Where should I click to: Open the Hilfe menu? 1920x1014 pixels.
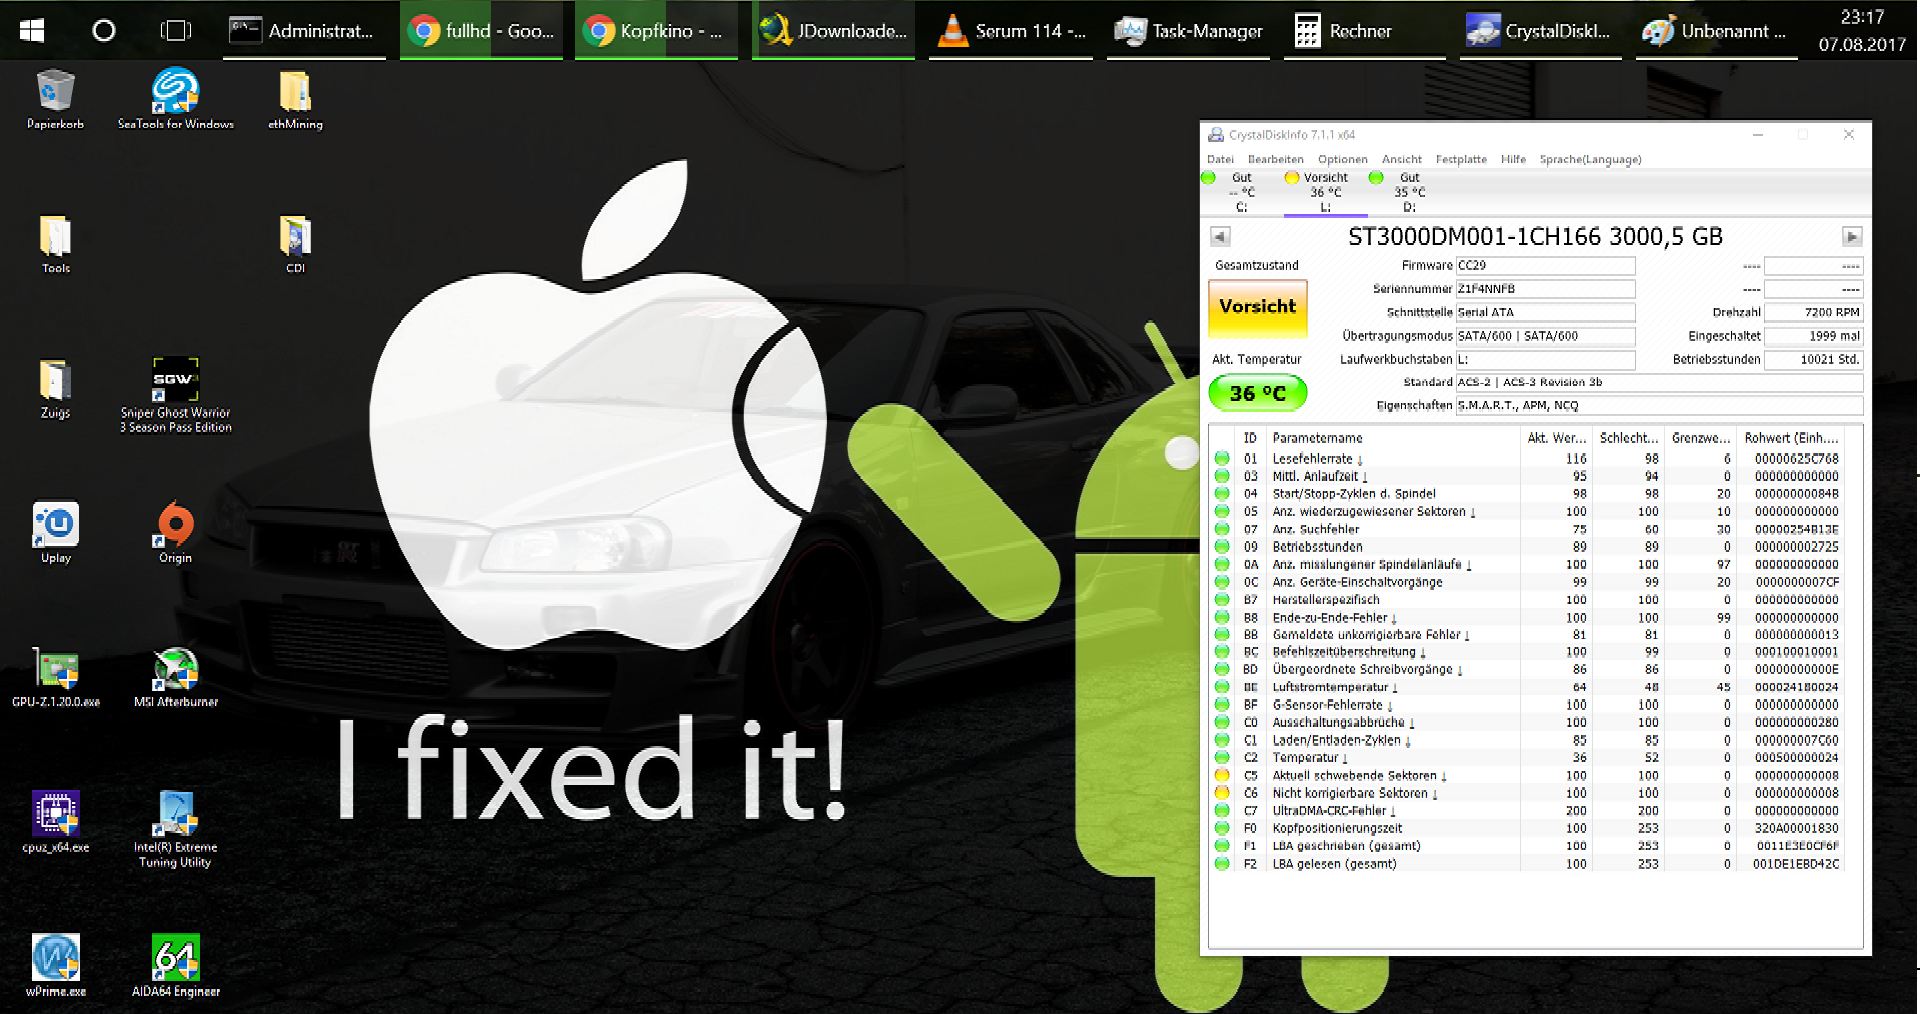pyautogui.click(x=1513, y=159)
